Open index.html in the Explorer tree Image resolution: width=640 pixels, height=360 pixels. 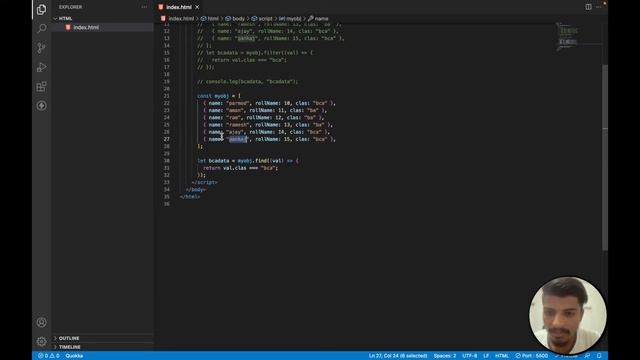pos(86,27)
